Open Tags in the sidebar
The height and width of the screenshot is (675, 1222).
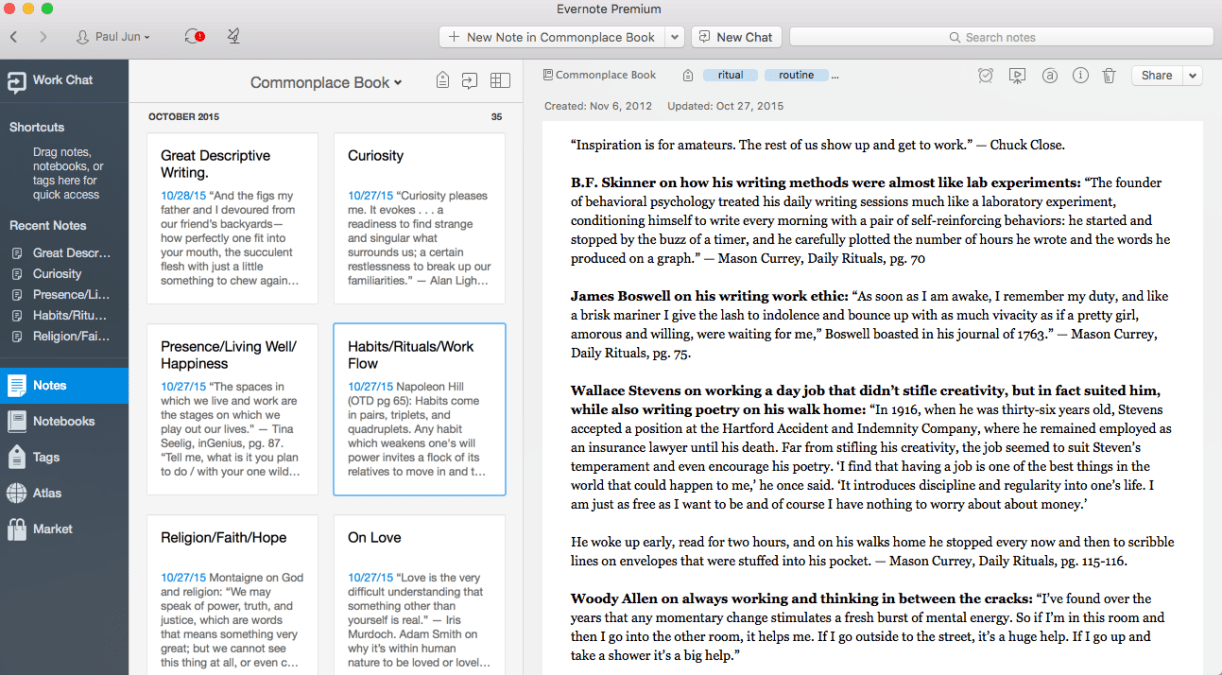click(46, 457)
